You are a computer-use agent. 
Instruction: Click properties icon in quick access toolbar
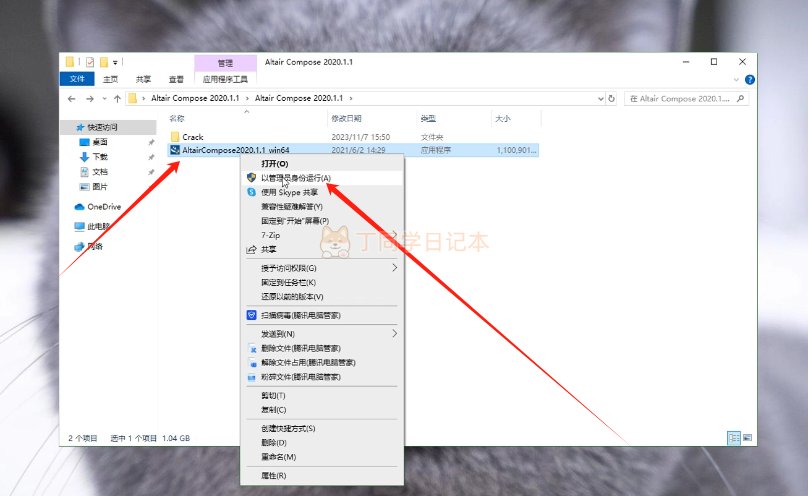click(90, 62)
